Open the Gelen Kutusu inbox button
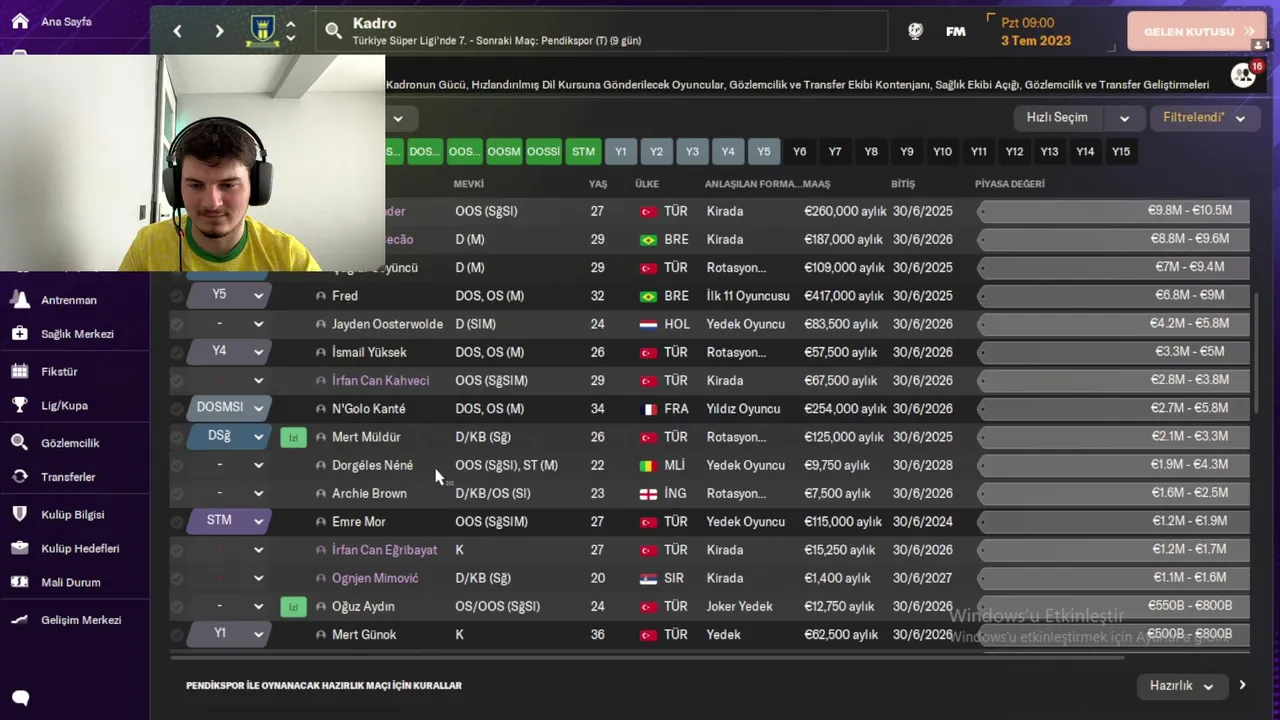Viewport: 1280px width, 720px height. (1196, 32)
